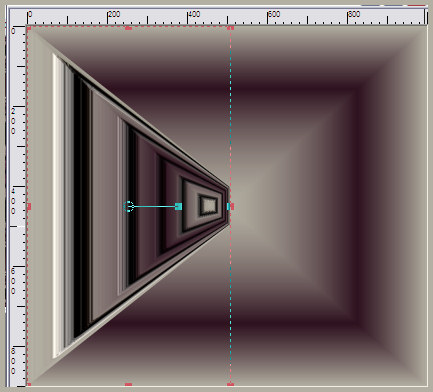Click the bottom-right selection handle
This screenshot has width=433, height=392.
coord(230,384)
